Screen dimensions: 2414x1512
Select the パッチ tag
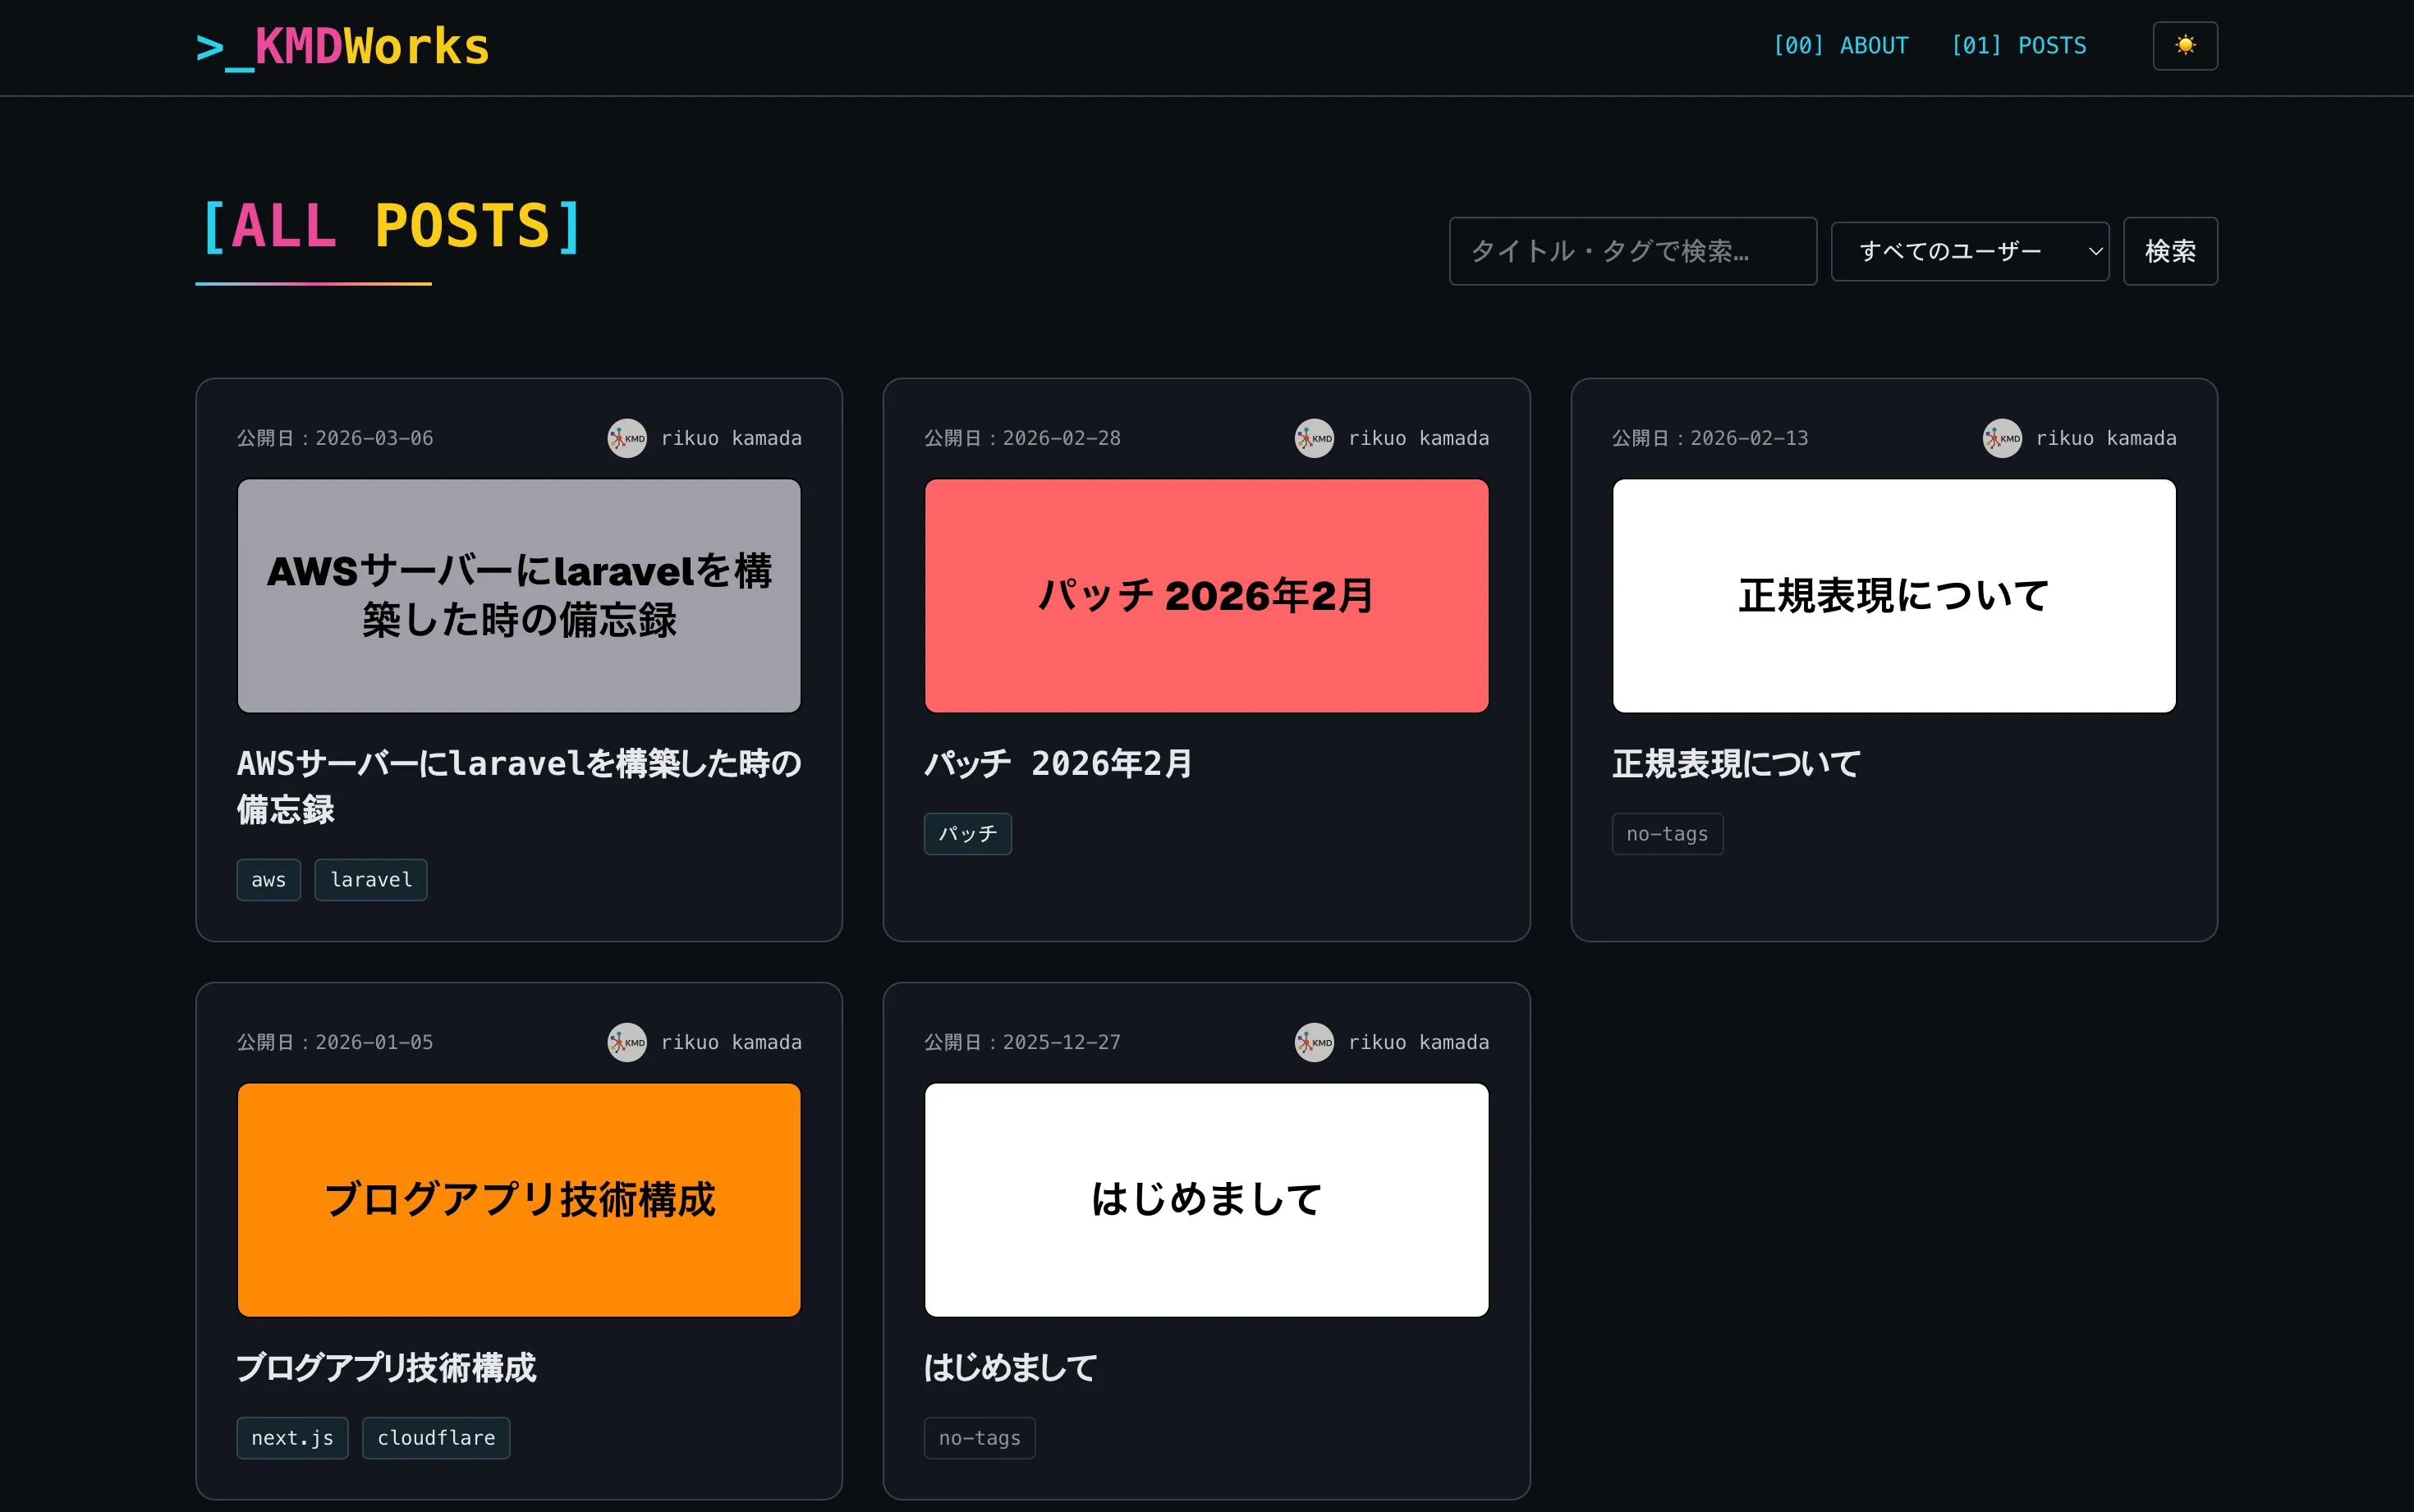pos(966,833)
